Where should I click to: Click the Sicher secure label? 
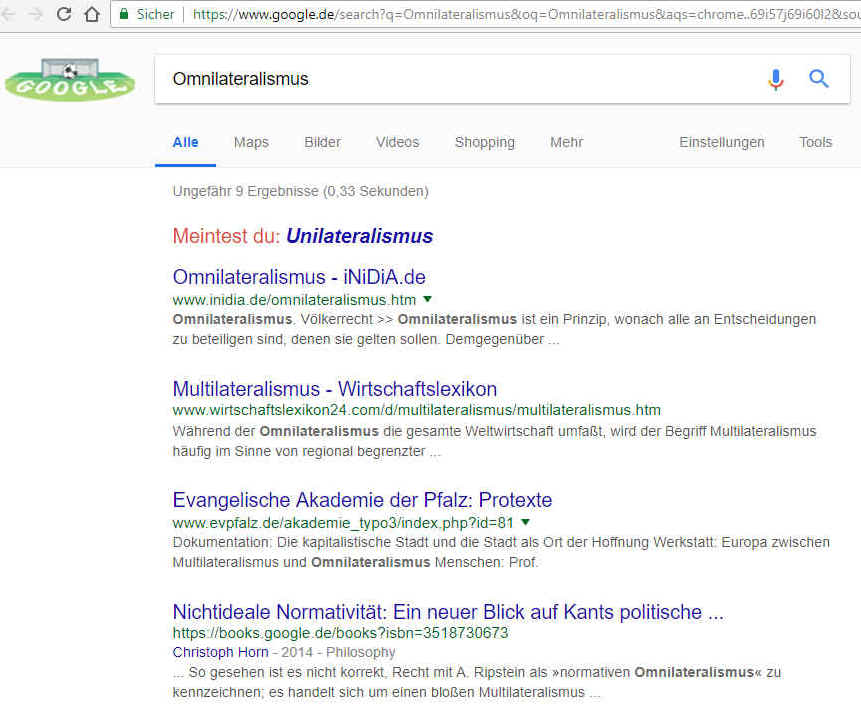click(155, 14)
